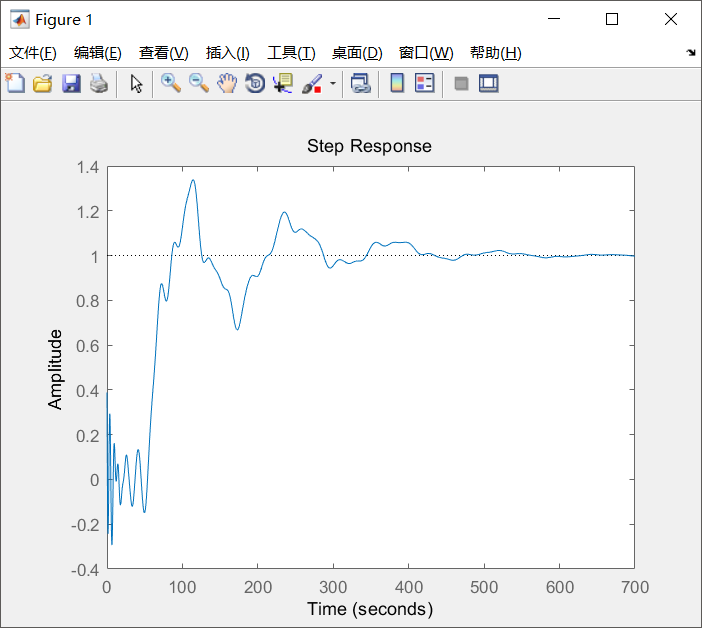The height and width of the screenshot is (628, 702).
Task: Select the Zoom Out magnifier tool
Action: [199, 83]
